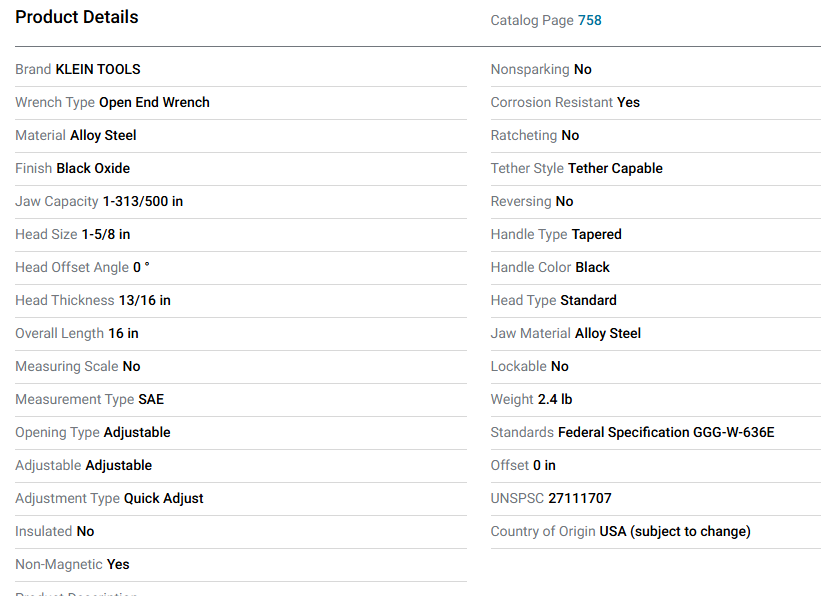Click the Head Type Standard value
821x596 pixels.
pos(588,300)
